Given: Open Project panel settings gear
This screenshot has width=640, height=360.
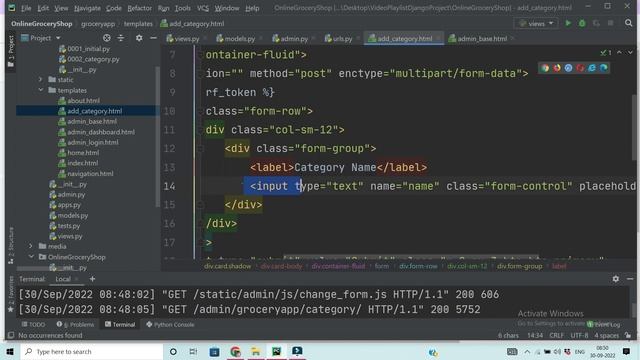Looking at the screenshot, I should [139, 38].
